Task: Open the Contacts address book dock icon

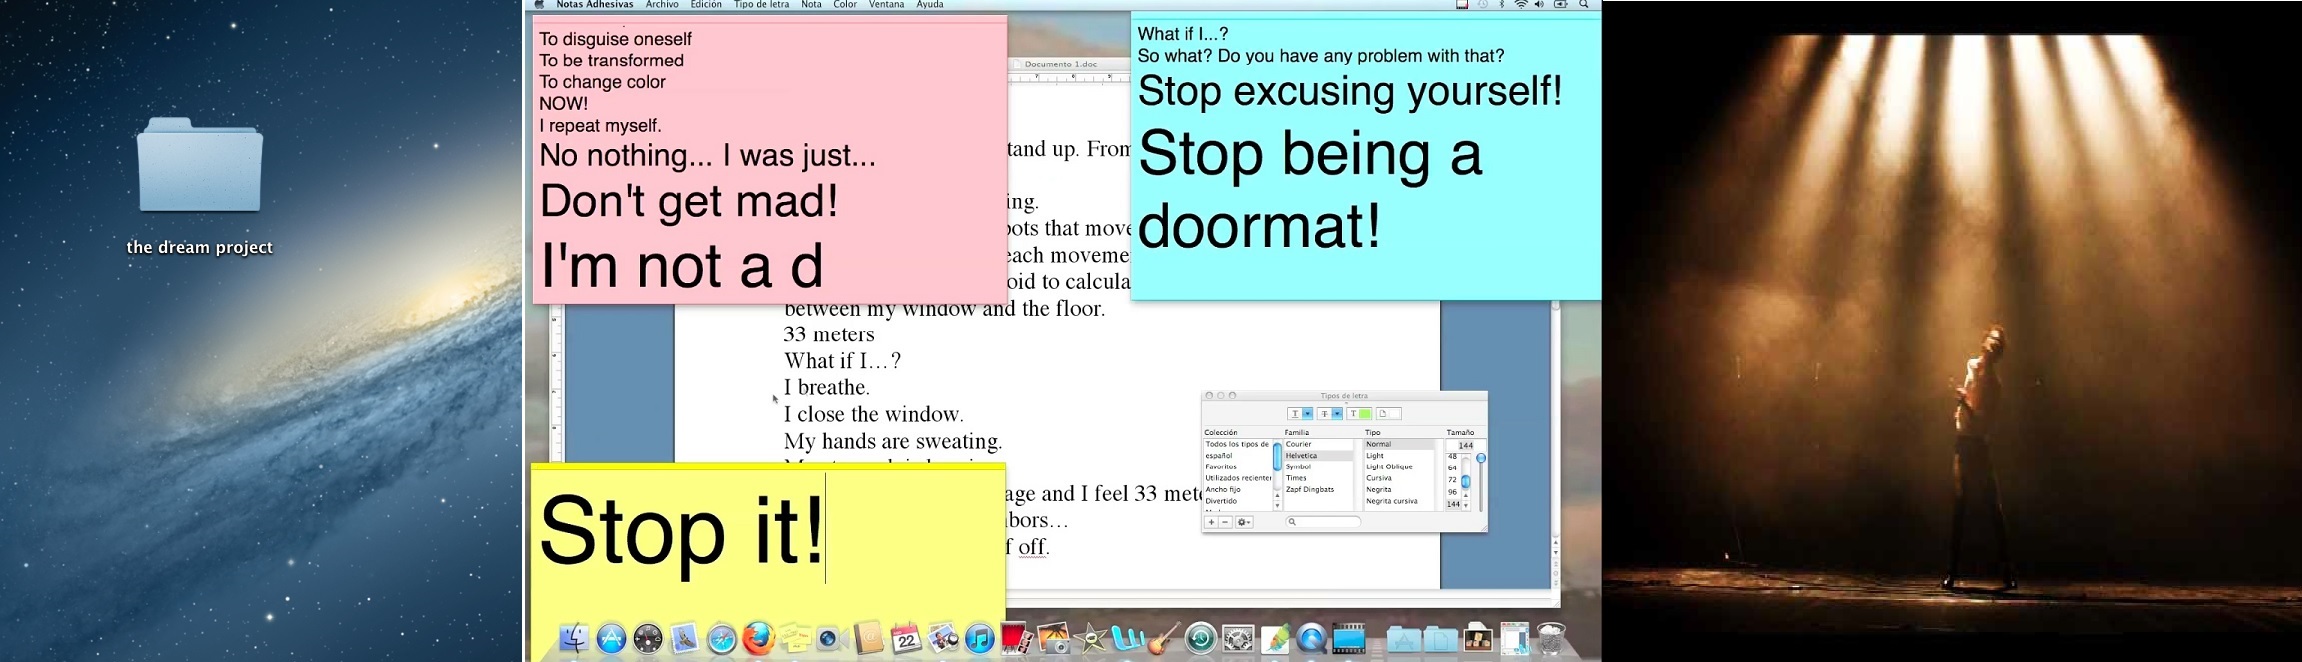Action: 868,637
